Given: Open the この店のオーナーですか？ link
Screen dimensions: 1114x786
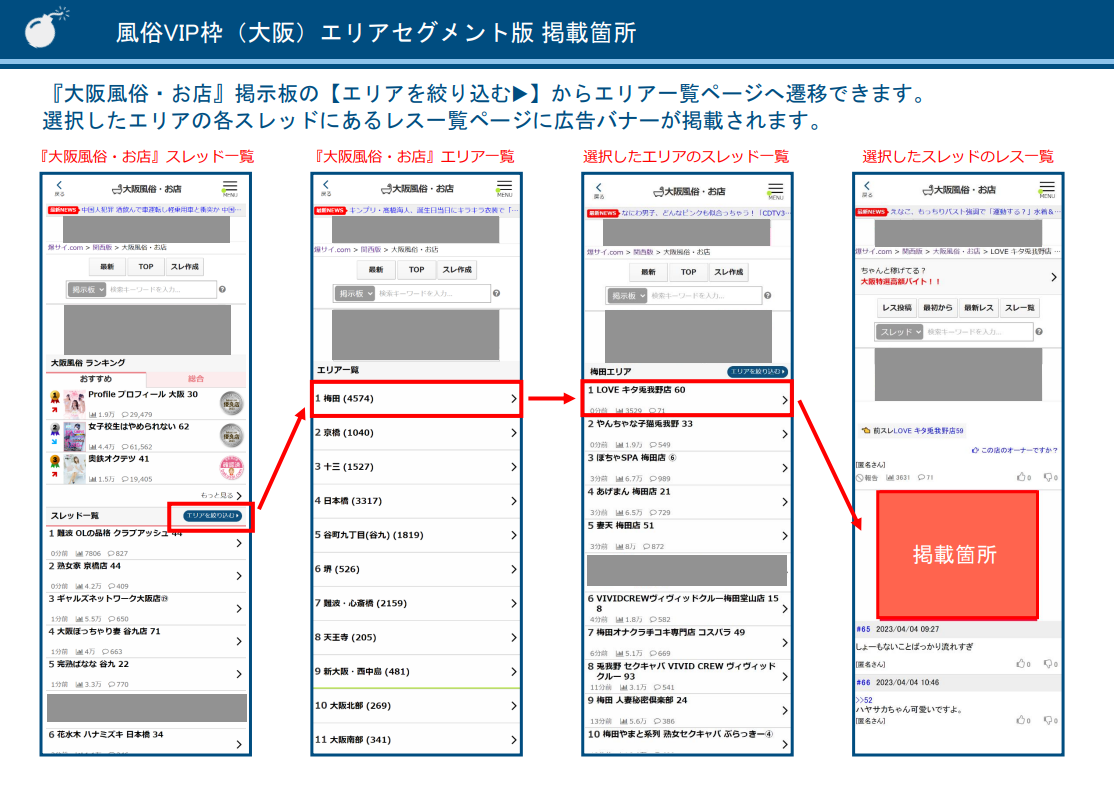Looking at the screenshot, I should pyautogui.click(x=1014, y=450).
